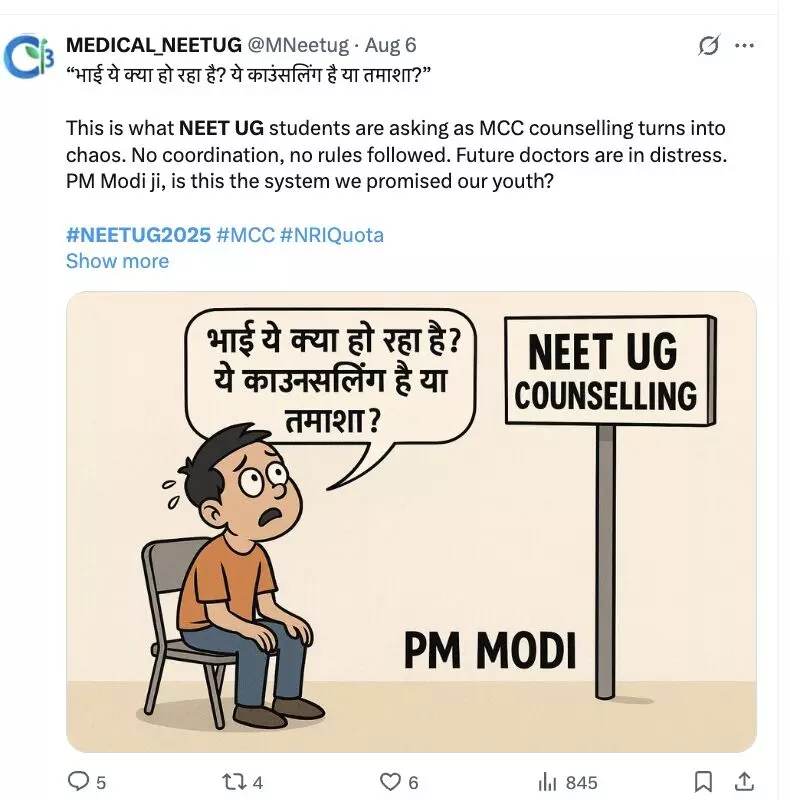The width and height of the screenshot is (790, 800).
Task: Bookmark this post
Action: click(x=703, y=782)
